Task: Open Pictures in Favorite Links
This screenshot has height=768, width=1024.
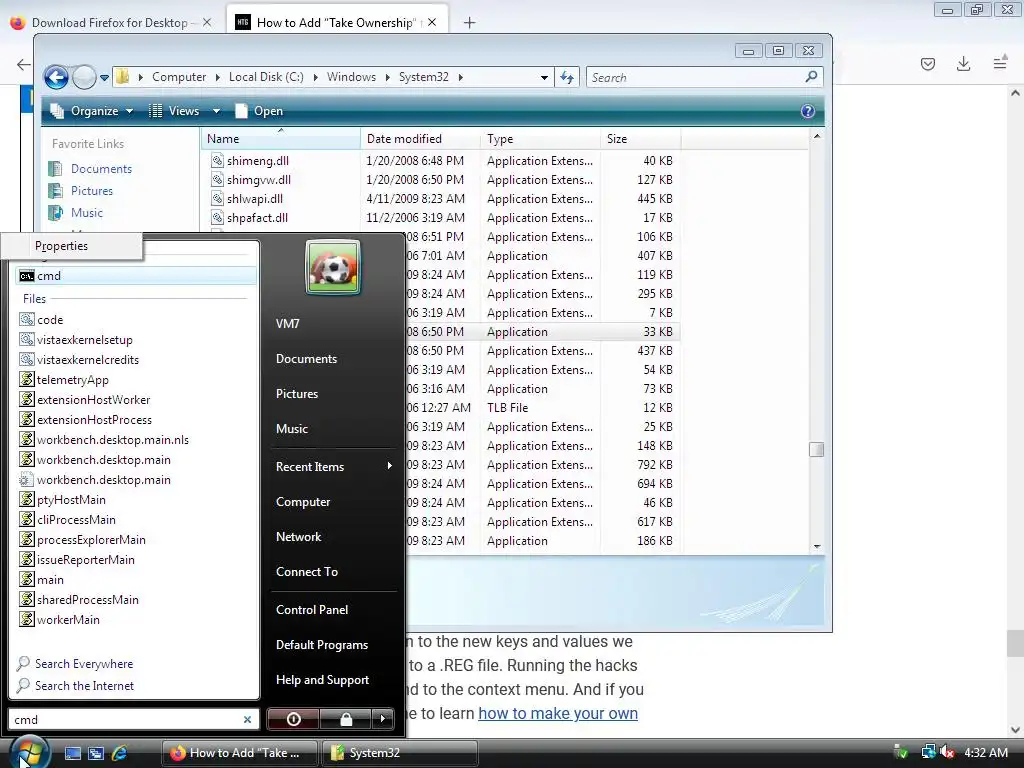Action: point(91,191)
